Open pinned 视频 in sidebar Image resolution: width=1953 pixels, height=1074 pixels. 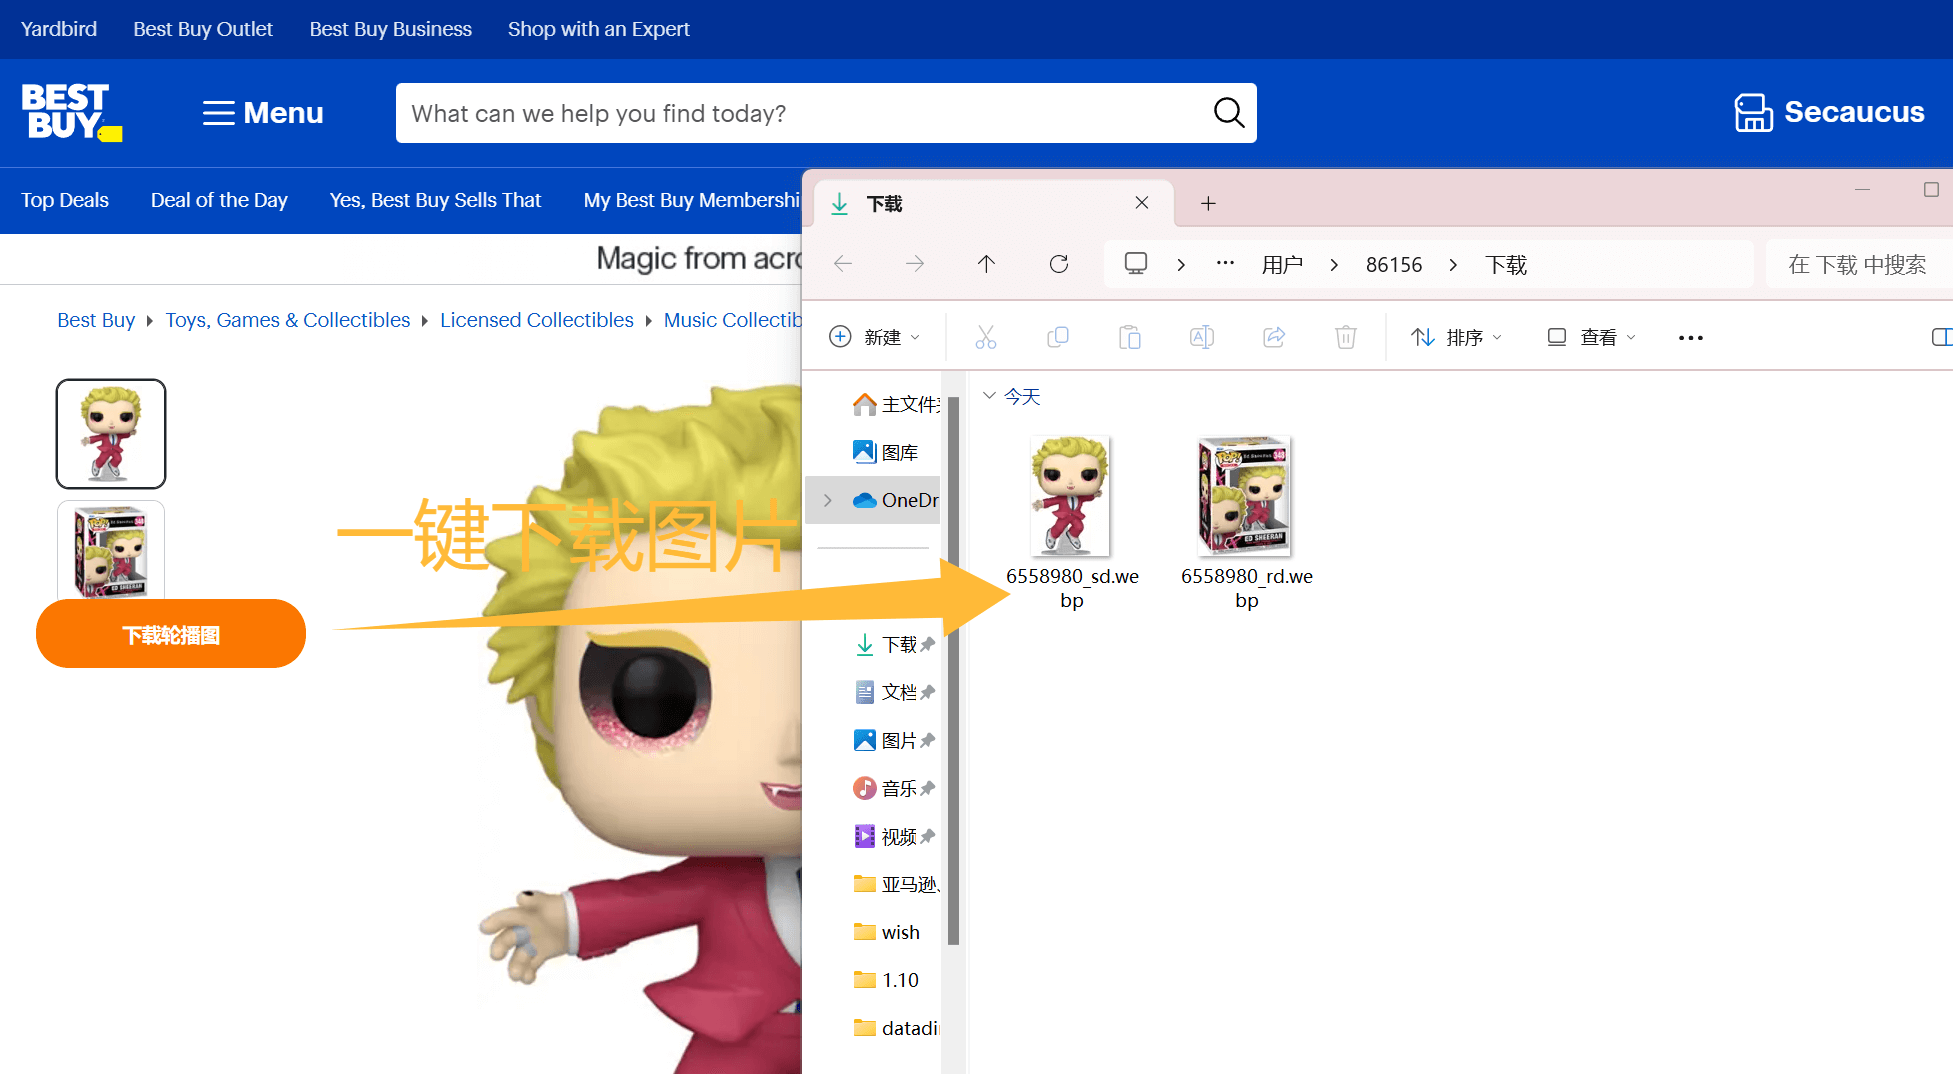[x=894, y=836]
